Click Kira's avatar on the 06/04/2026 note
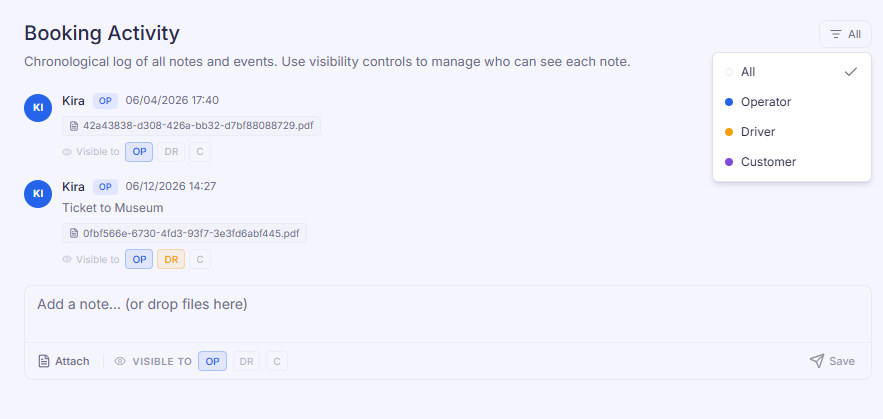Viewport: 883px width, 419px height. [x=38, y=108]
